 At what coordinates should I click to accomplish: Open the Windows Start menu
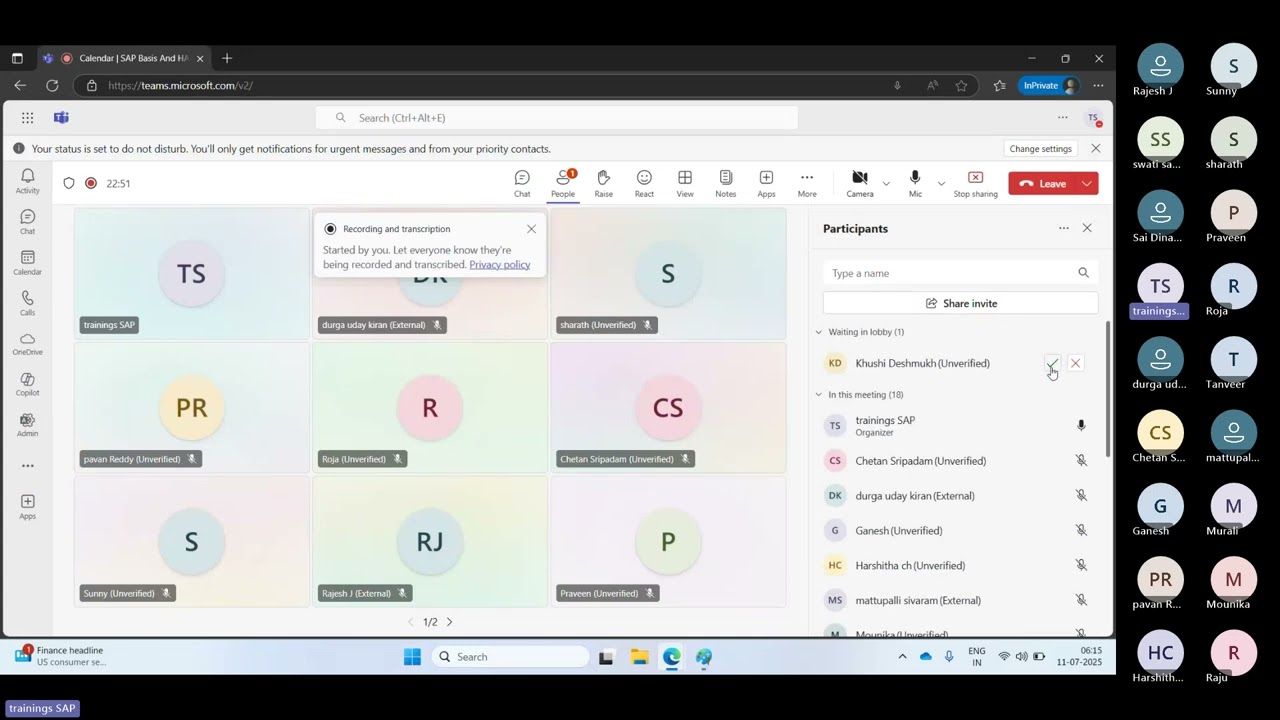(x=412, y=657)
